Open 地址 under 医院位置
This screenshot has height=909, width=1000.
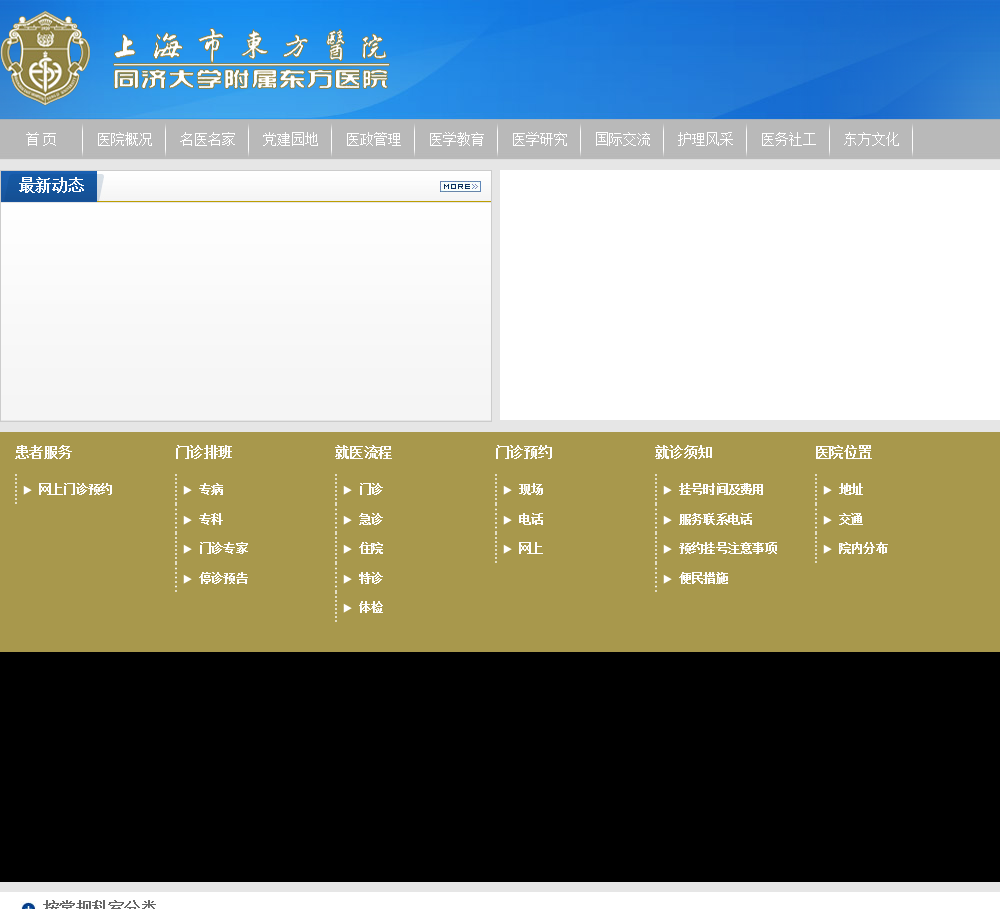click(x=851, y=489)
